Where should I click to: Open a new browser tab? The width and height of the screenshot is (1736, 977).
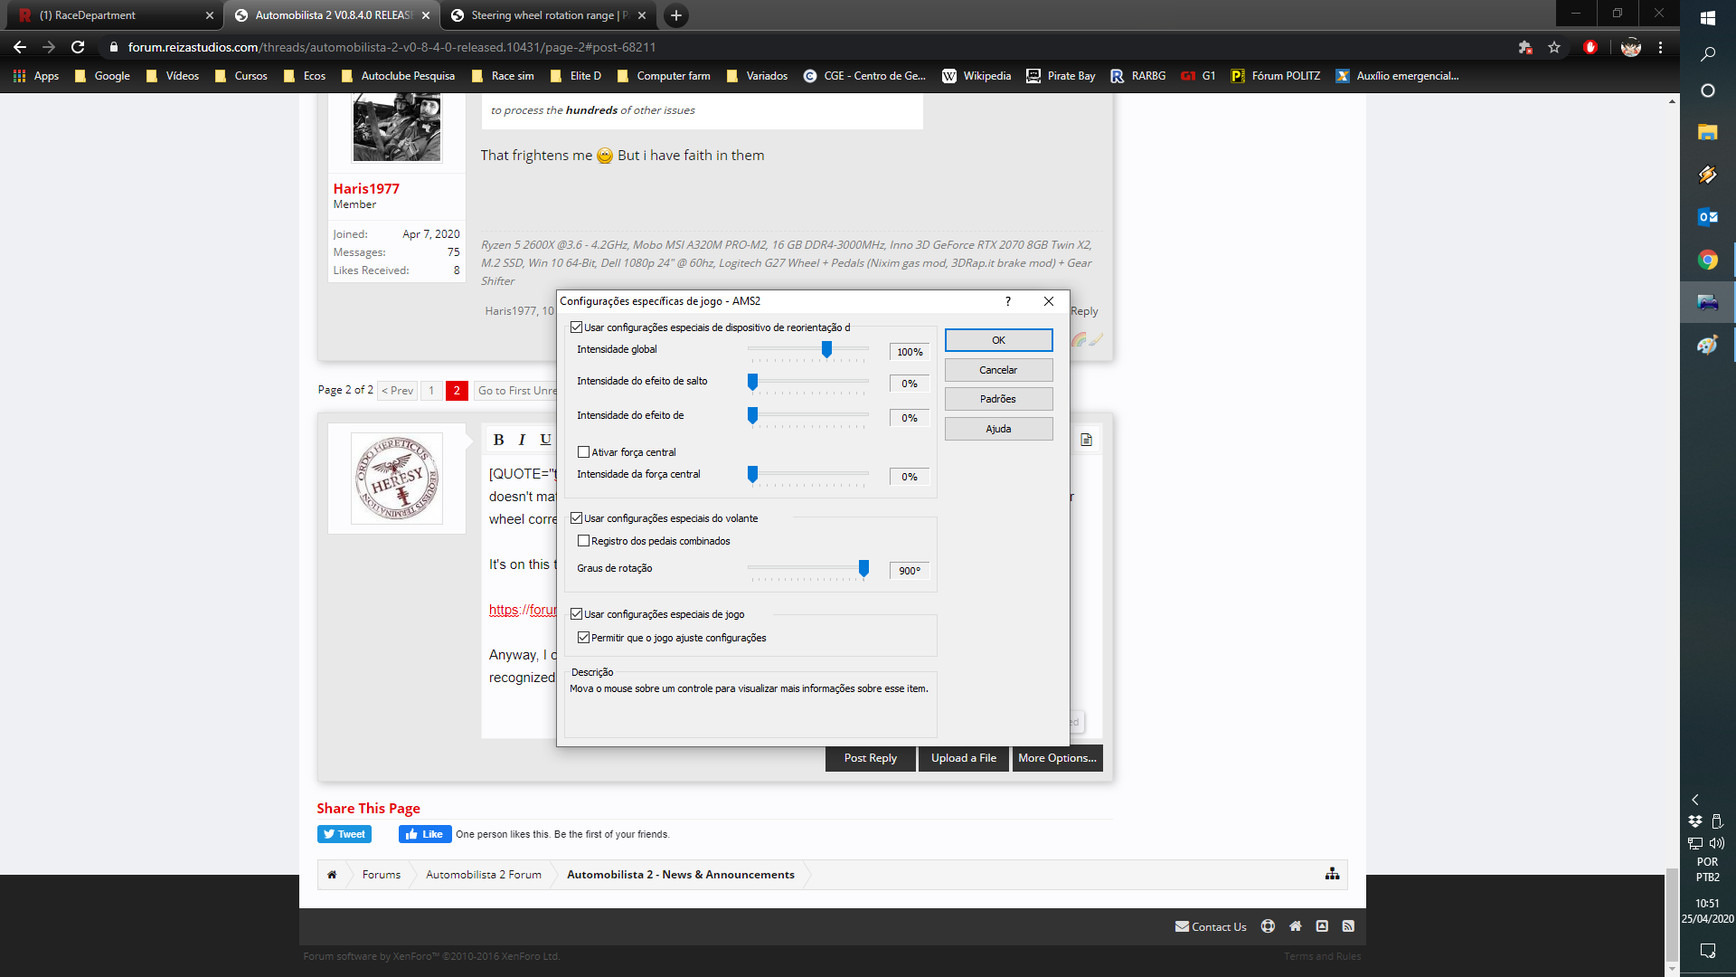[x=676, y=15]
